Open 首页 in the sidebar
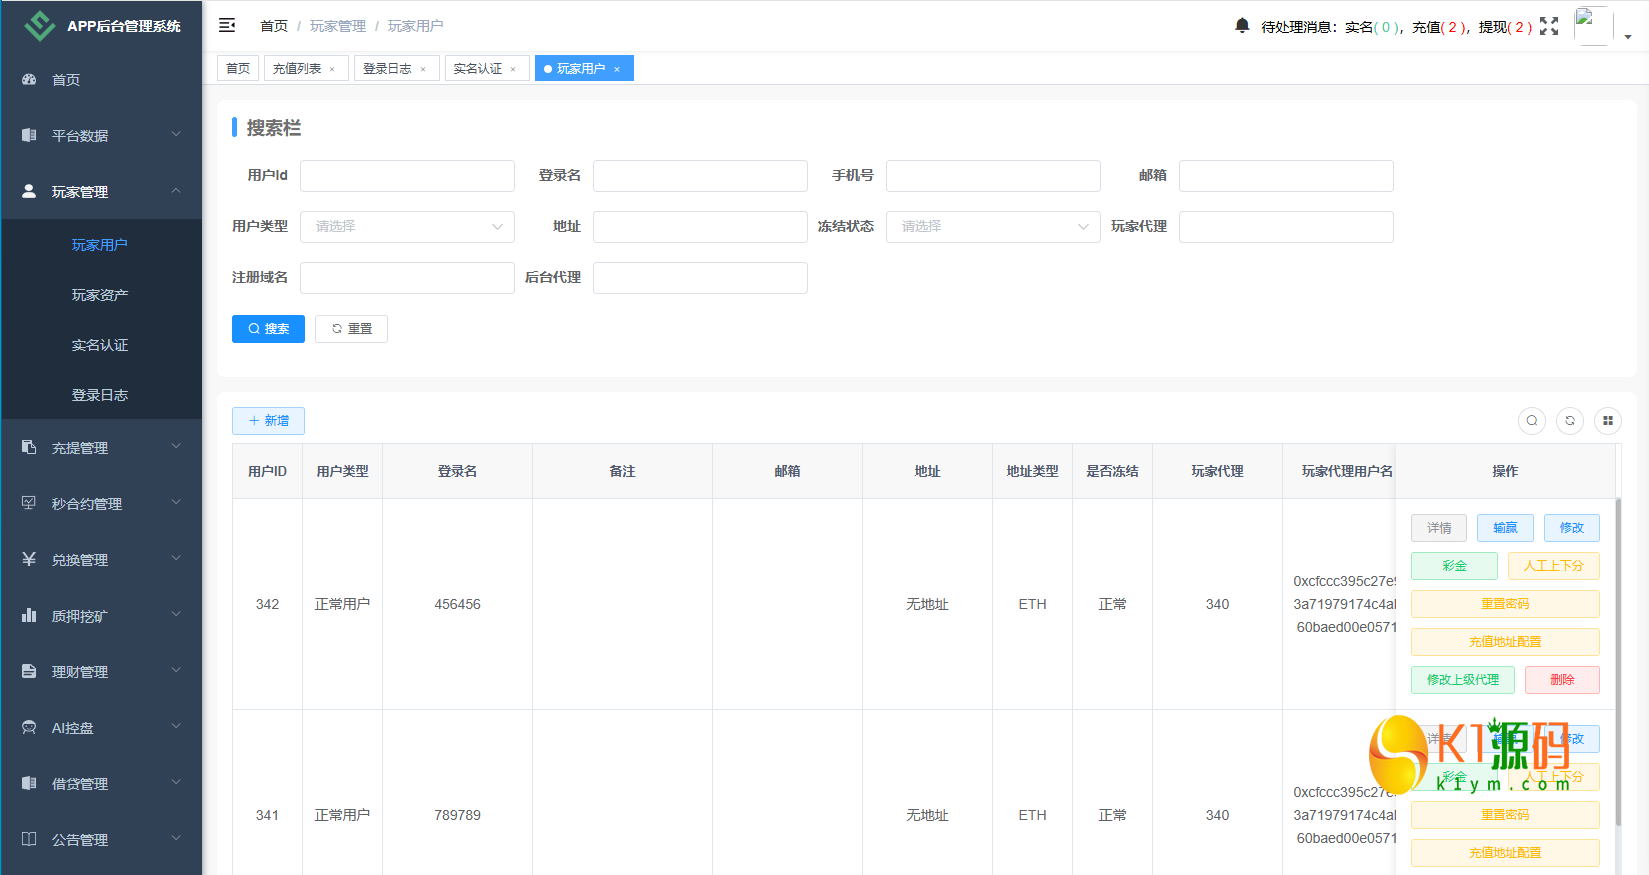Viewport: 1649px width, 875px height. coord(101,80)
